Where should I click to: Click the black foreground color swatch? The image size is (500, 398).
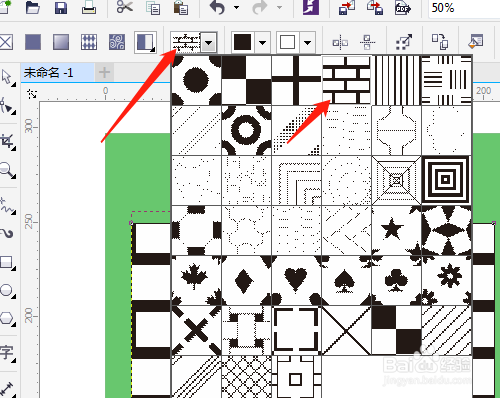coord(242,43)
